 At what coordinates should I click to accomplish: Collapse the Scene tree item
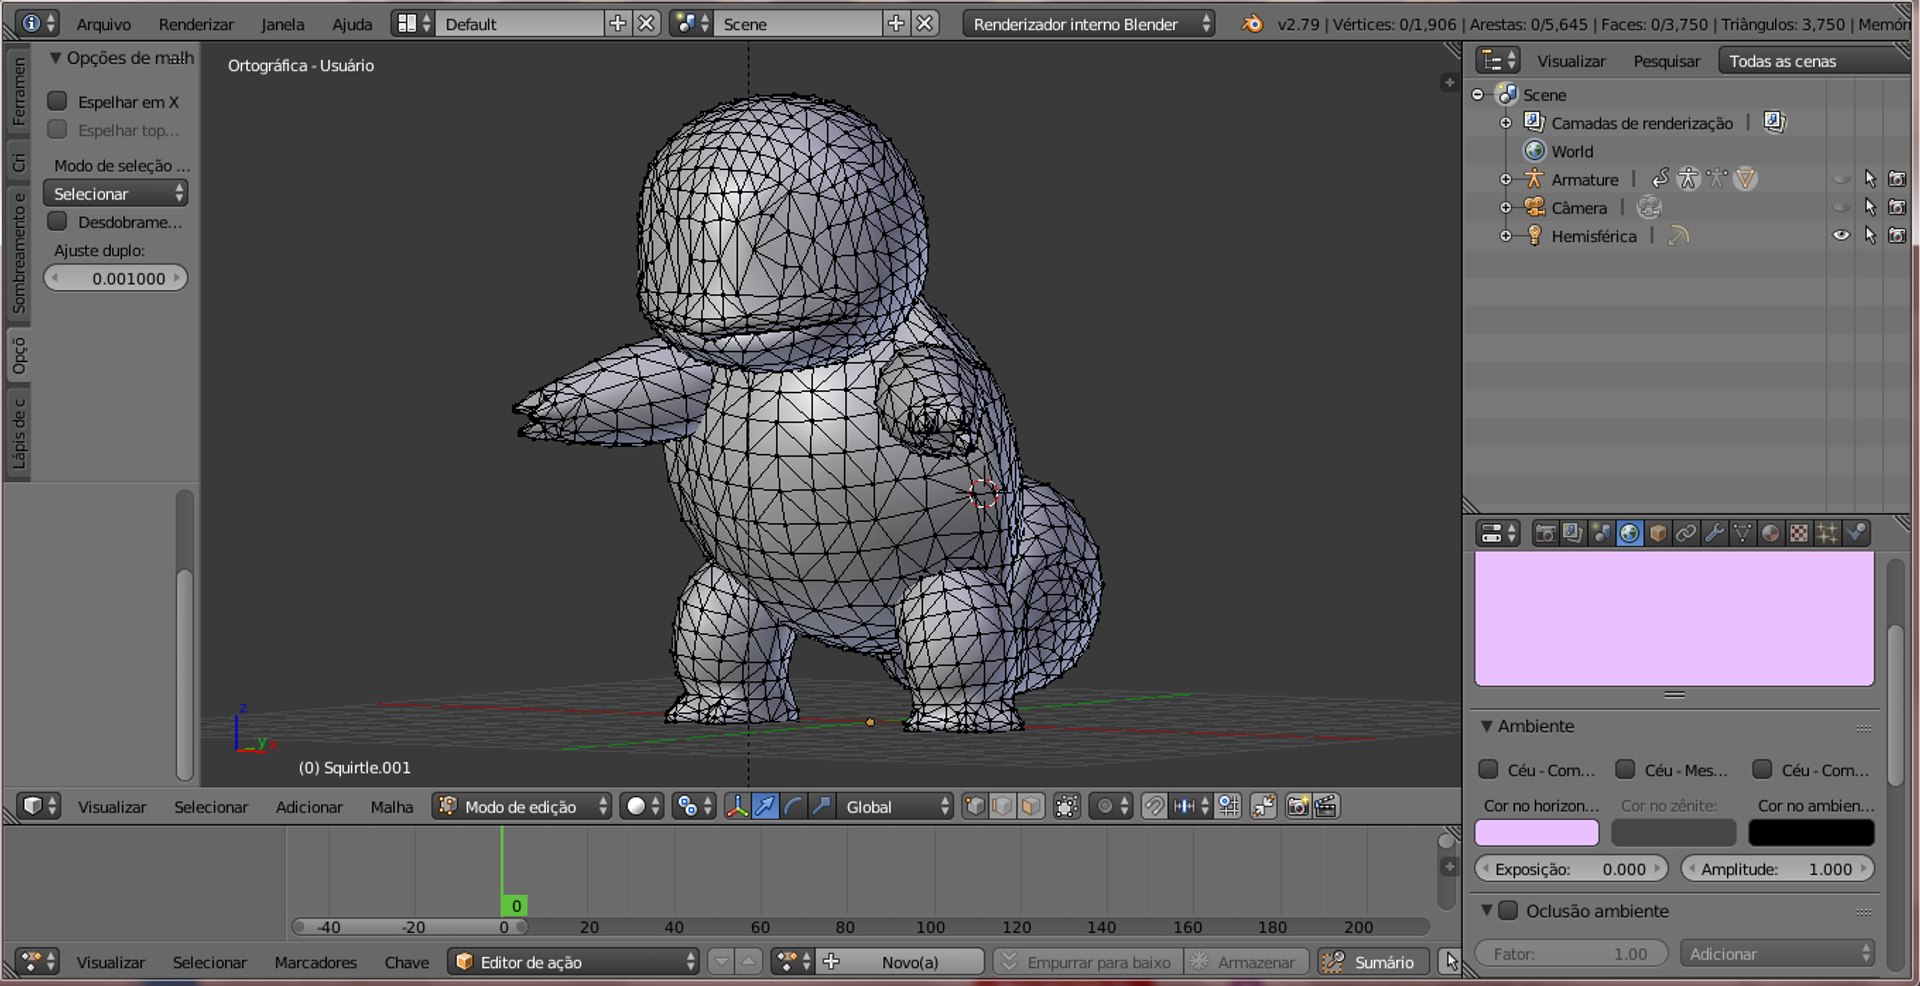pyautogui.click(x=1478, y=94)
